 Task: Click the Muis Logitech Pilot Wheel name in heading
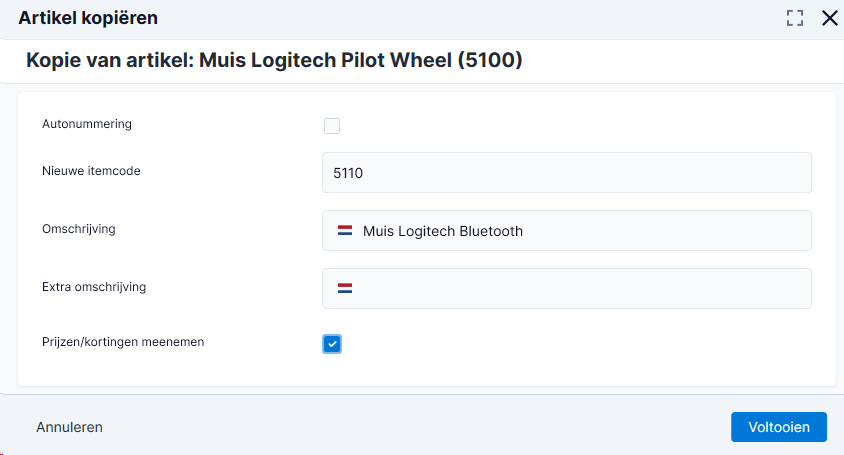[x=326, y=60]
